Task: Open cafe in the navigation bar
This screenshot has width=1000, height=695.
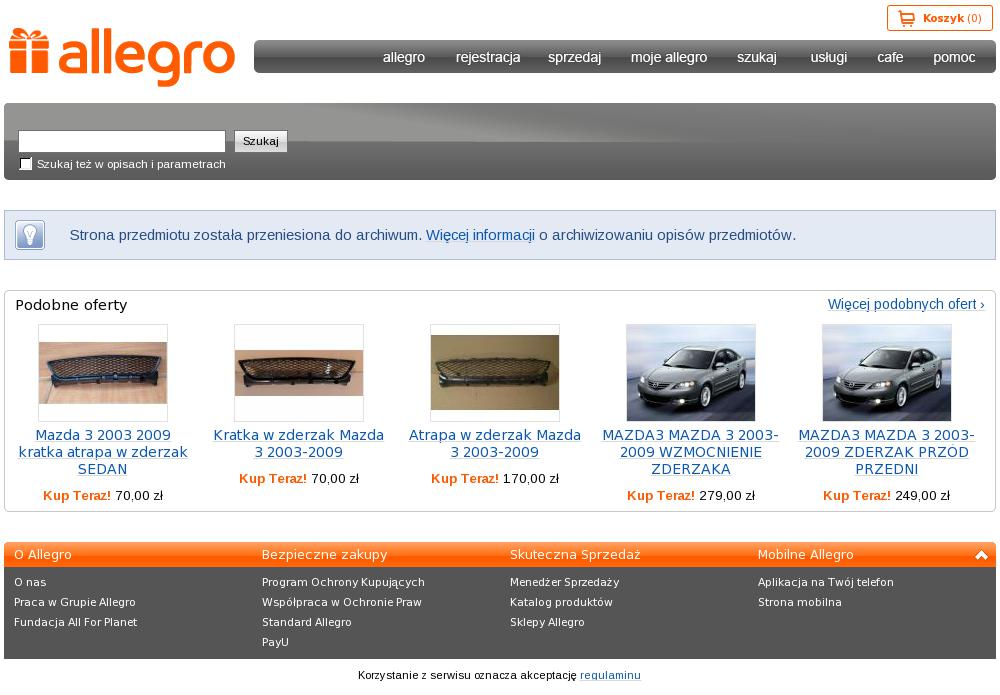Action: 890,57
